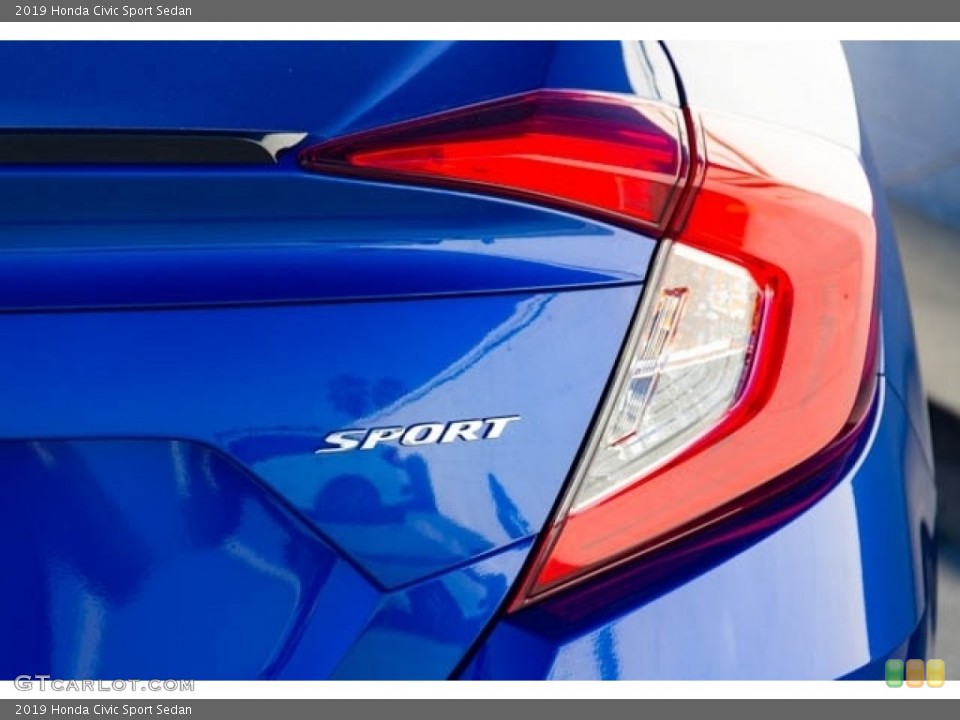Click the green square in the corner

894,673
